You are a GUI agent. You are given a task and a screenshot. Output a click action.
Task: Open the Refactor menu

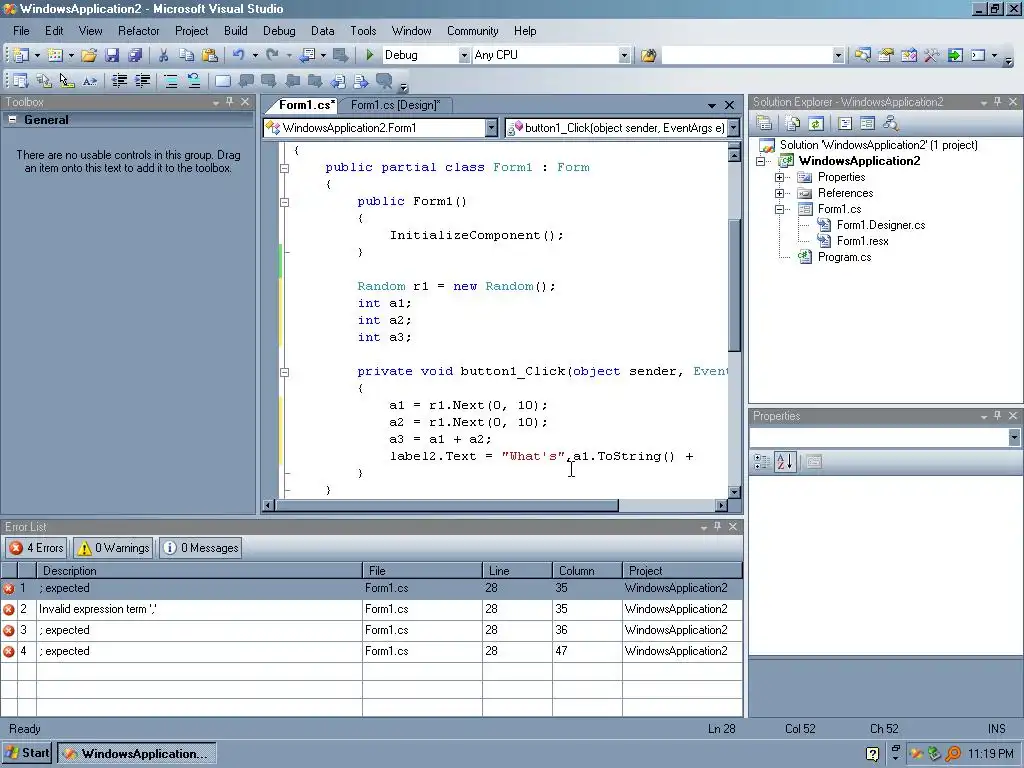[138, 31]
